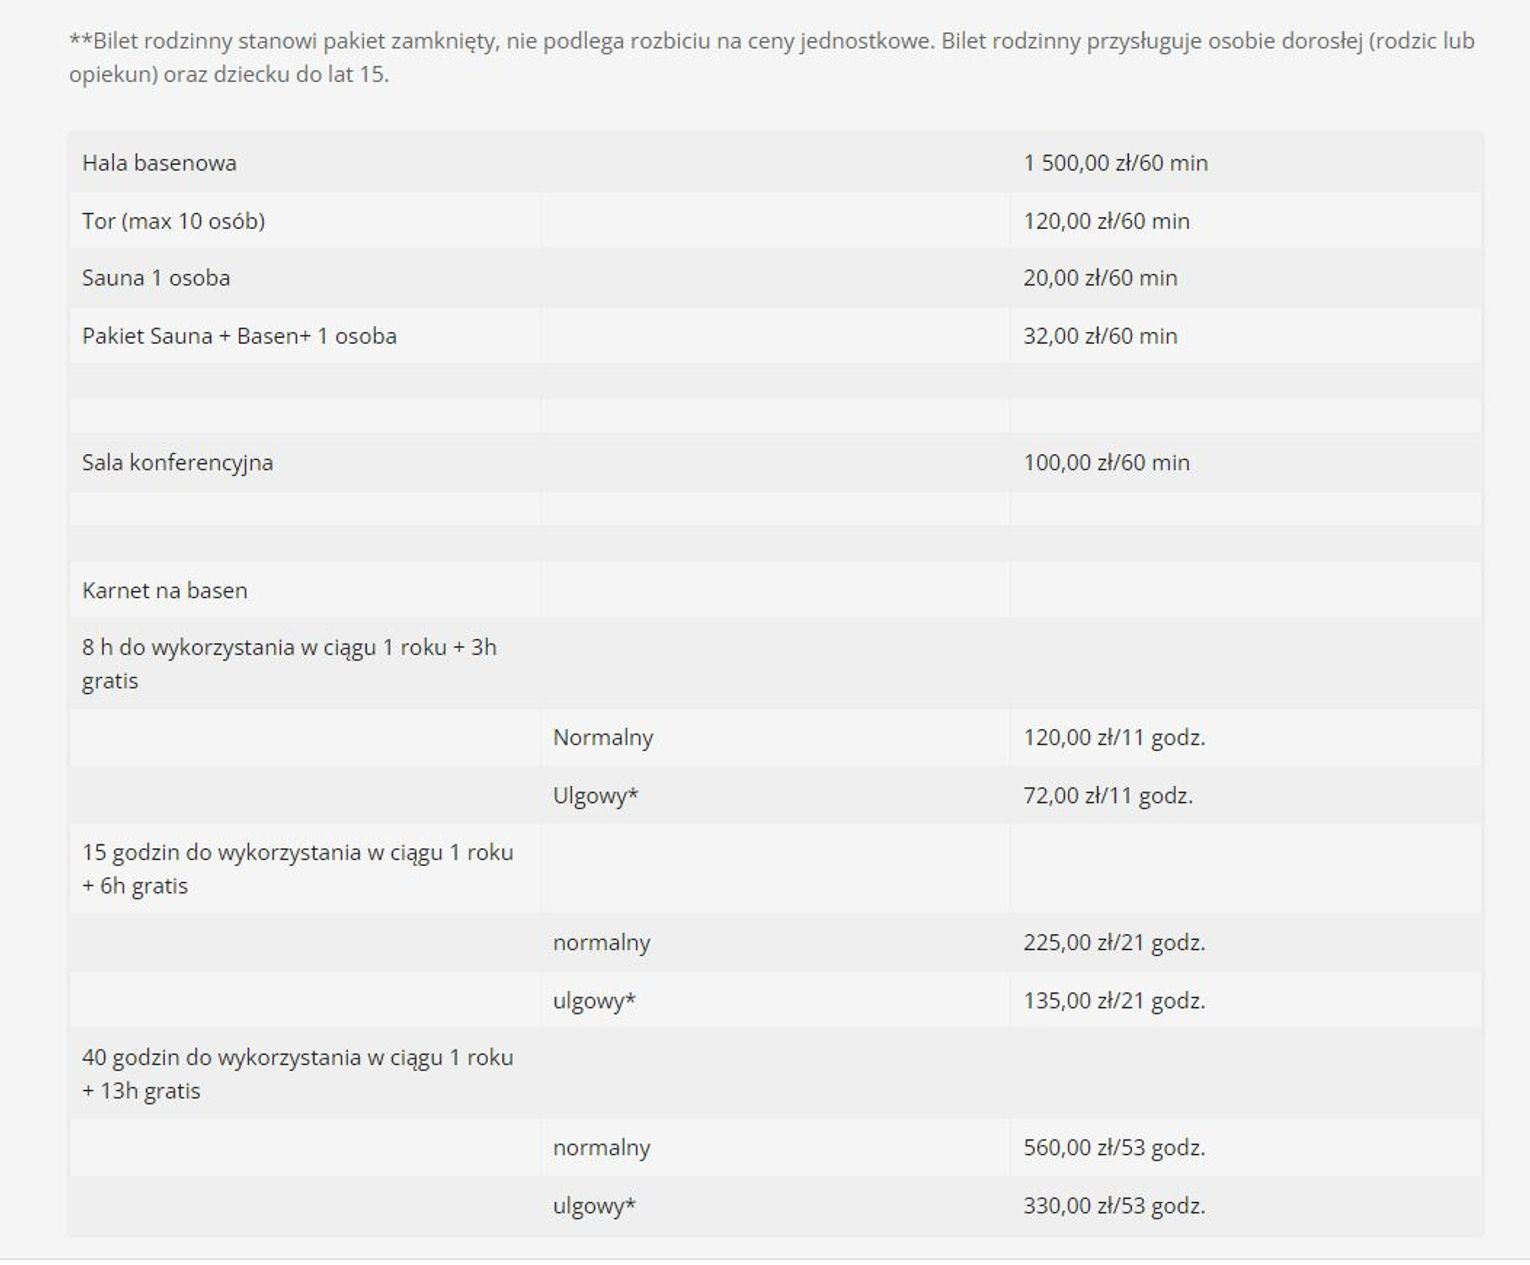
Task: Click the 560,00 zł/53 godz. price
Action: coord(1114,1148)
